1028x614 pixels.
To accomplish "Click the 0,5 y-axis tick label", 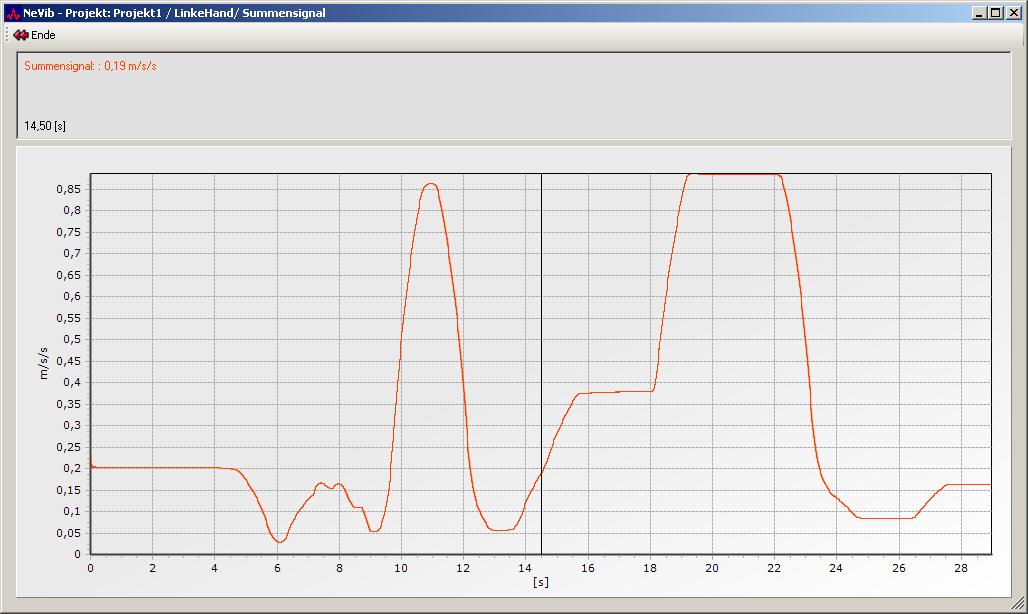I will (72, 339).
